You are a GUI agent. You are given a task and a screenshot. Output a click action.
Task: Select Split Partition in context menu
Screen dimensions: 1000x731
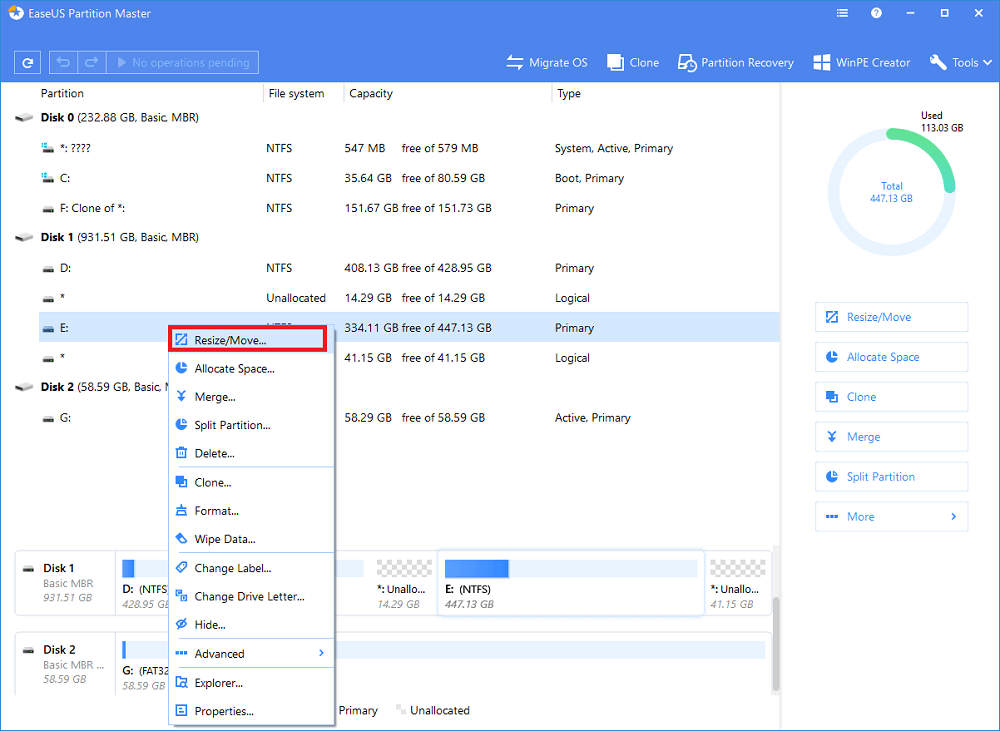coord(252,425)
